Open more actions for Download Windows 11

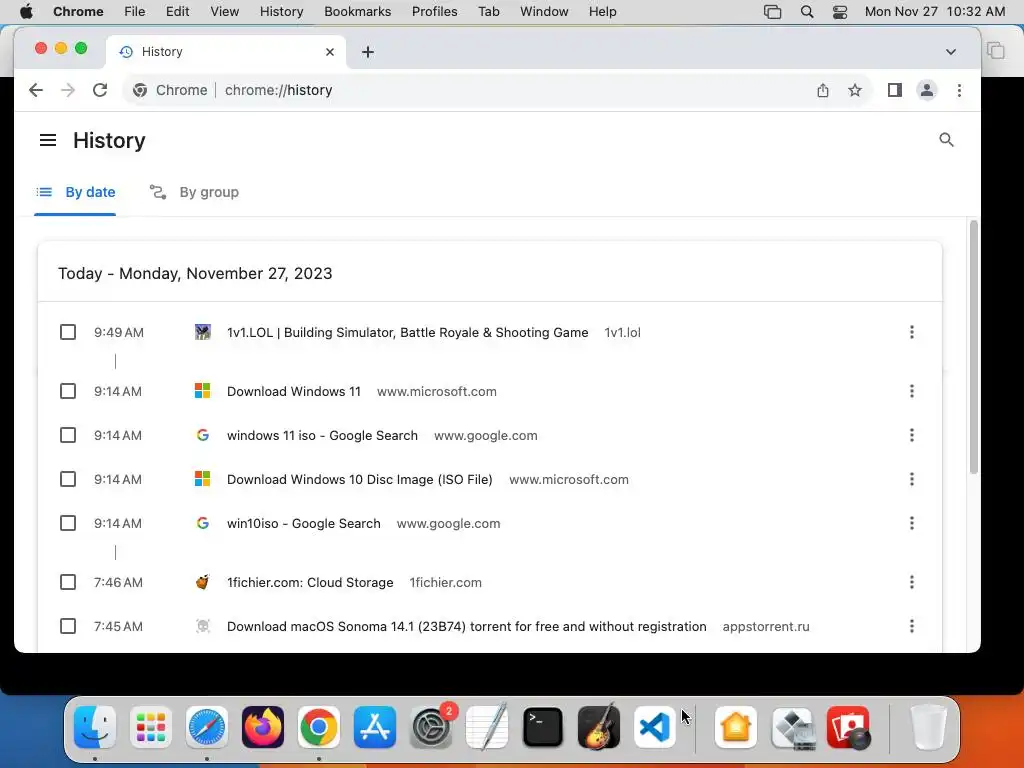(912, 391)
